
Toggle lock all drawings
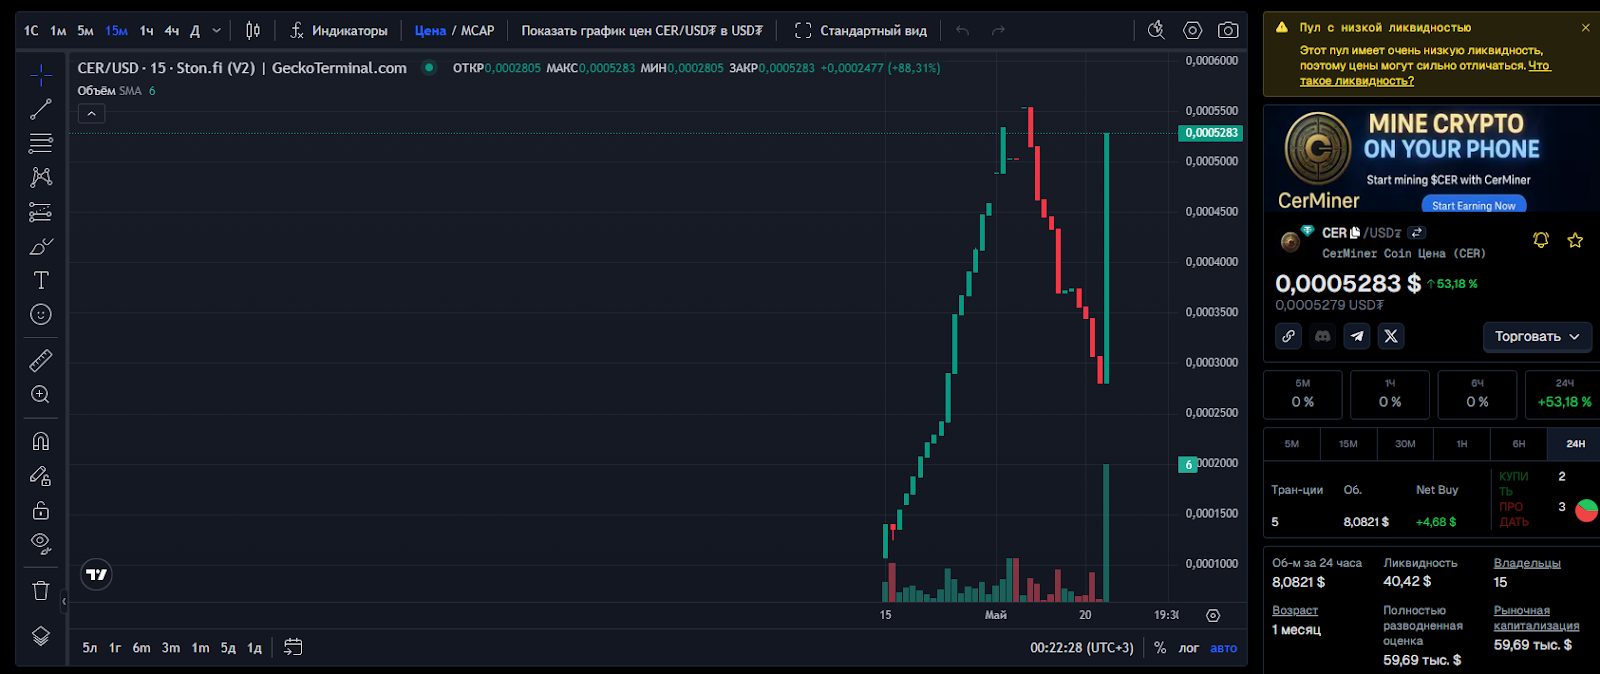pyautogui.click(x=41, y=510)
